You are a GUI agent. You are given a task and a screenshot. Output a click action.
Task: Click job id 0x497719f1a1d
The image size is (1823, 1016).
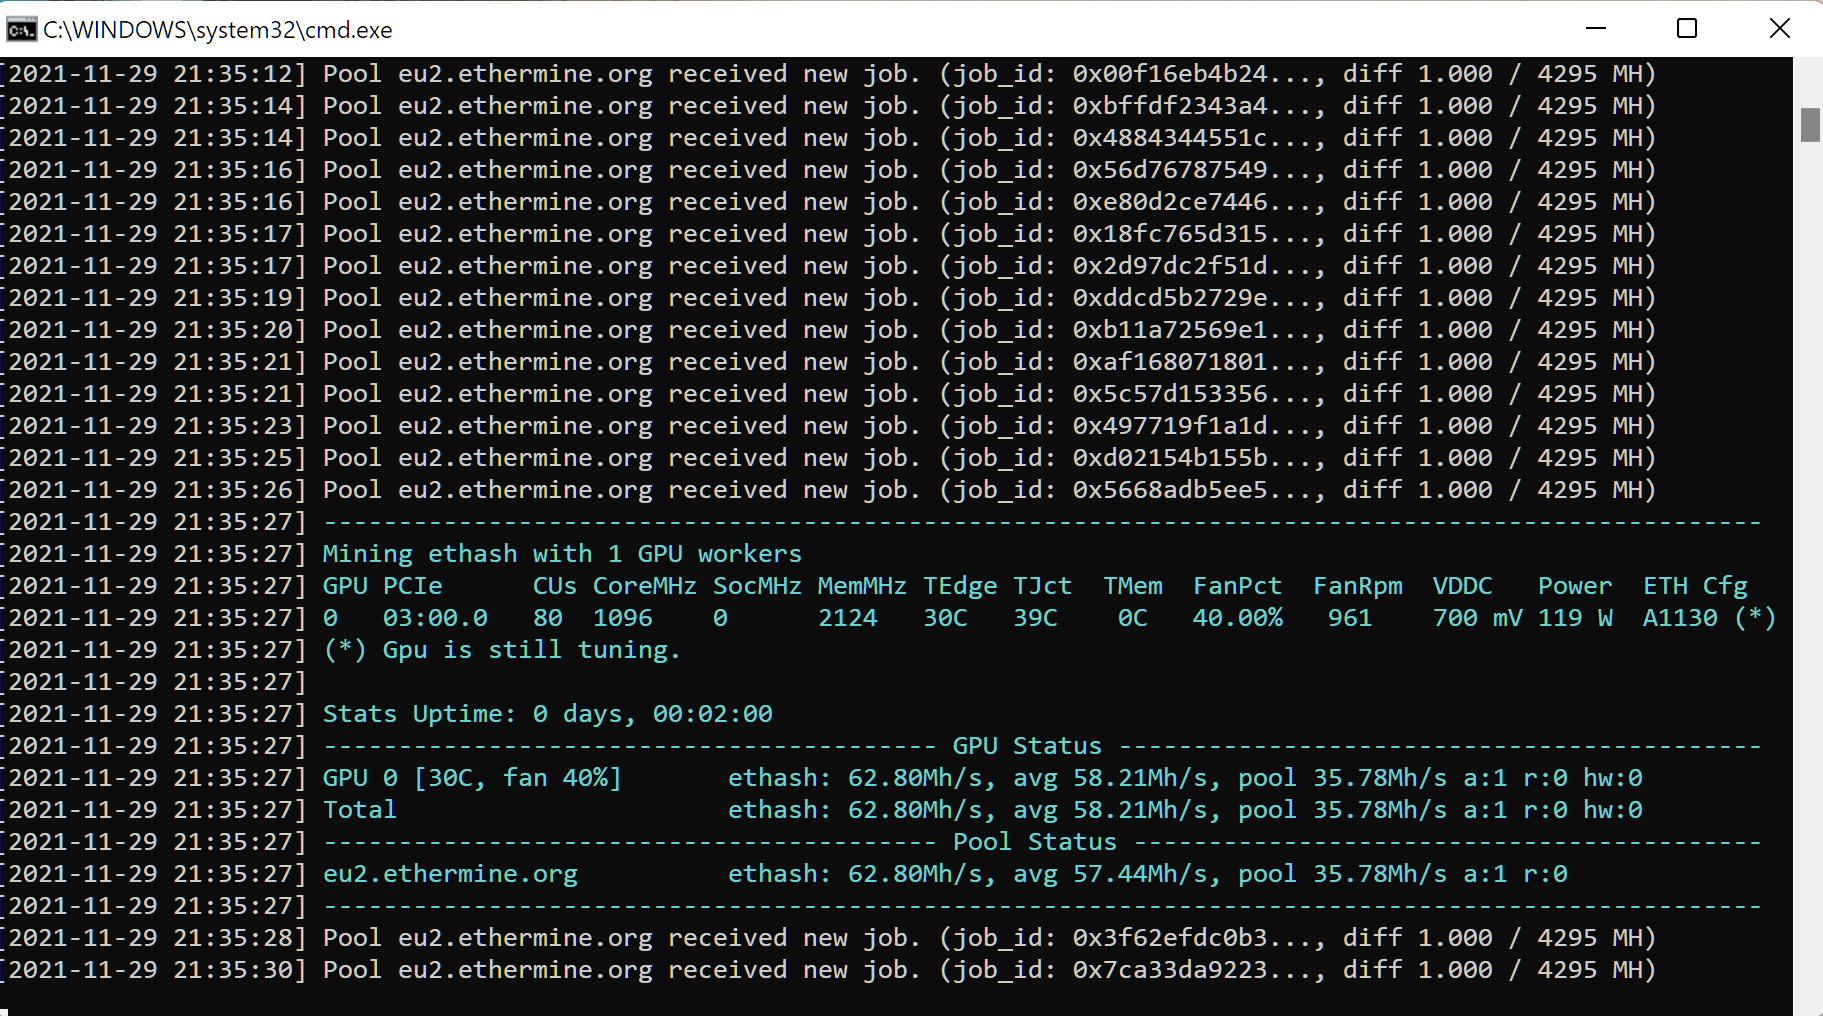pos(1170,426)
